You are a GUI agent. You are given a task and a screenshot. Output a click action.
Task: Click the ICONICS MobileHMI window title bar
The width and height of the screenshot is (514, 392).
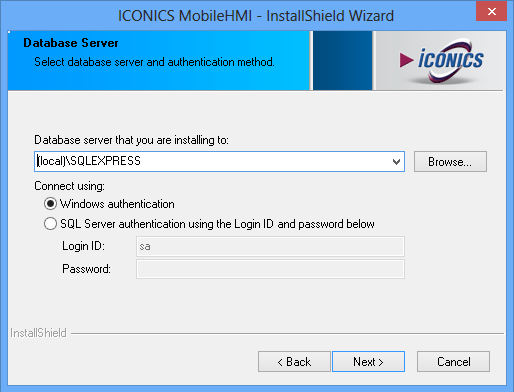point(256,16)
